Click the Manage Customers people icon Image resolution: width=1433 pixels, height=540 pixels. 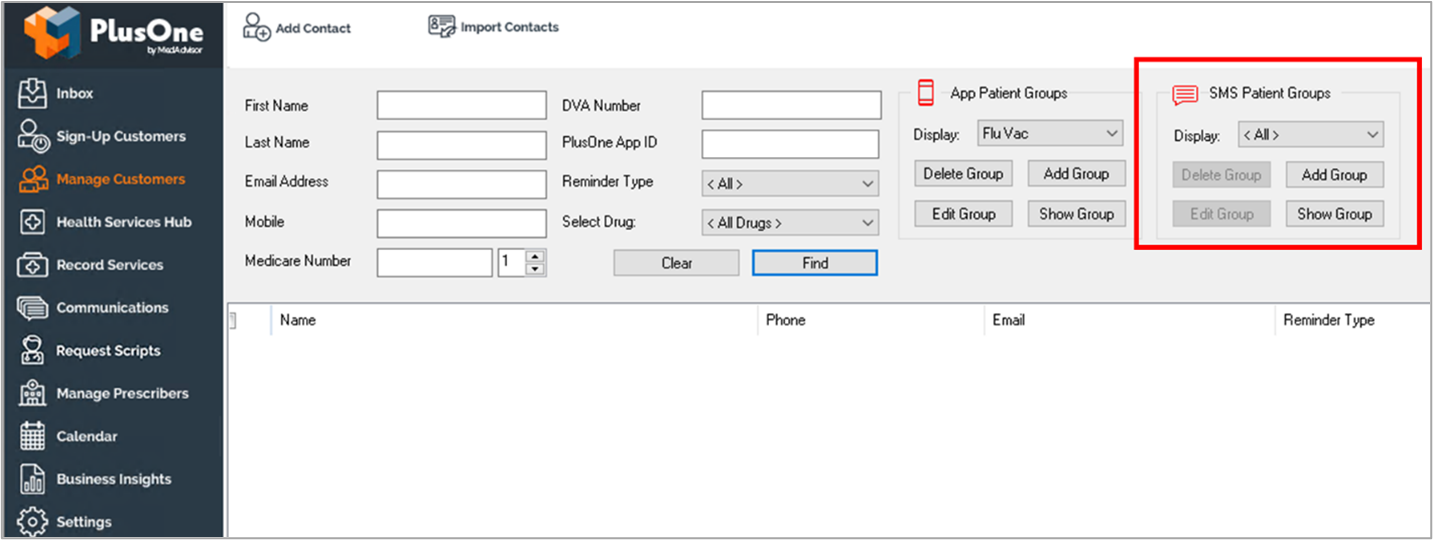coord(33,179)
